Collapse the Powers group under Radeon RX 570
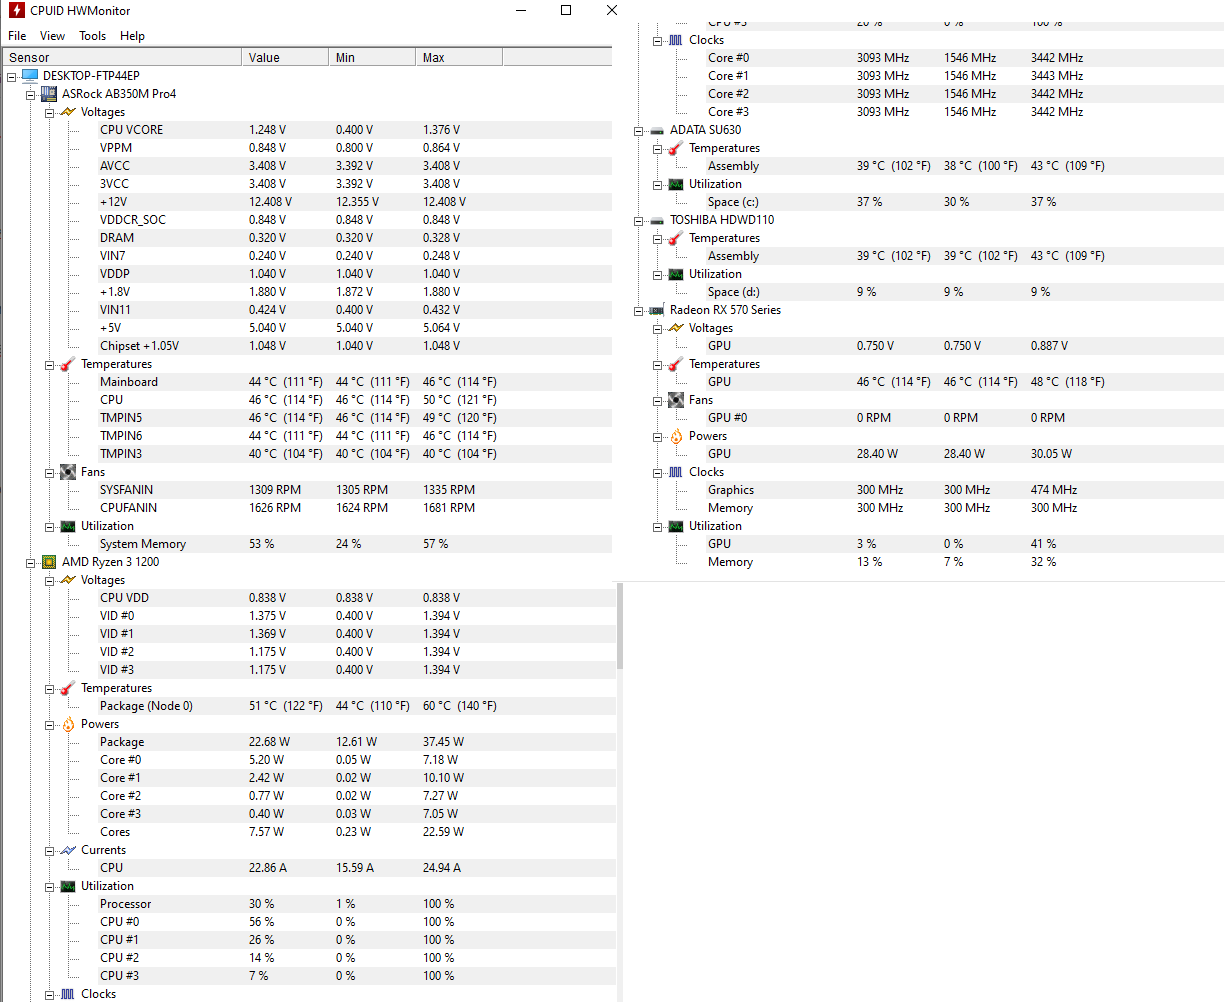This screenshot has width=1232, height=1002. point(658,437)
